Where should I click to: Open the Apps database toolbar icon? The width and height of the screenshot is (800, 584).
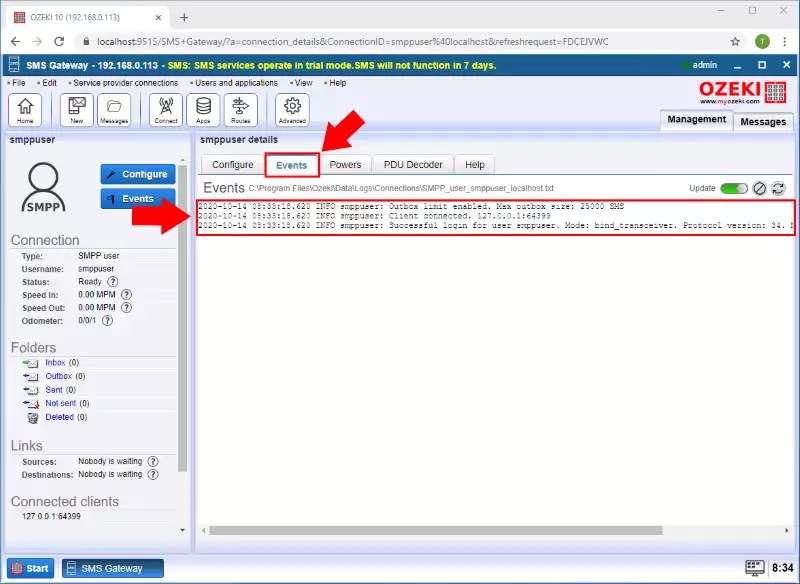[x=203, y=110]
